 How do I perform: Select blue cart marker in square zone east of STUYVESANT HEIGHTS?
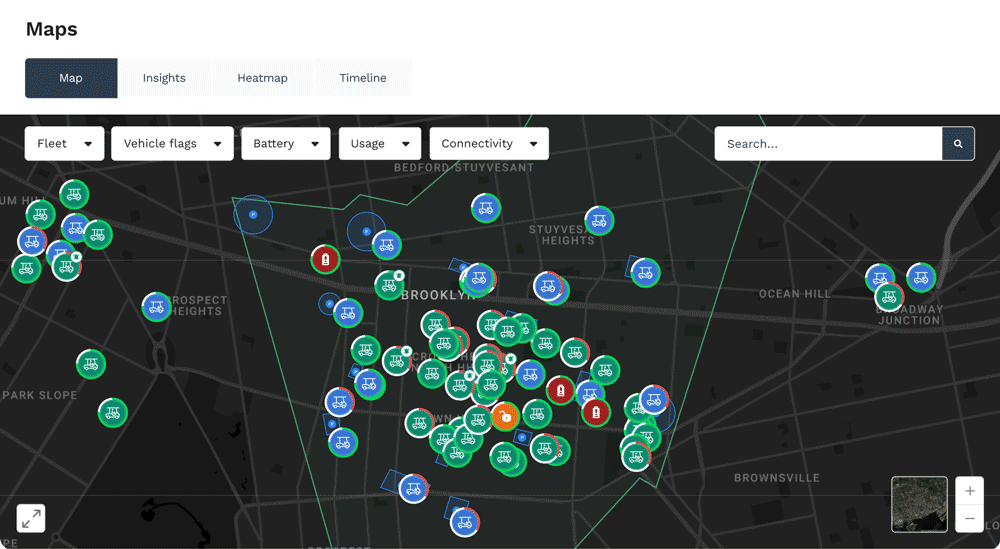(645, 272)
